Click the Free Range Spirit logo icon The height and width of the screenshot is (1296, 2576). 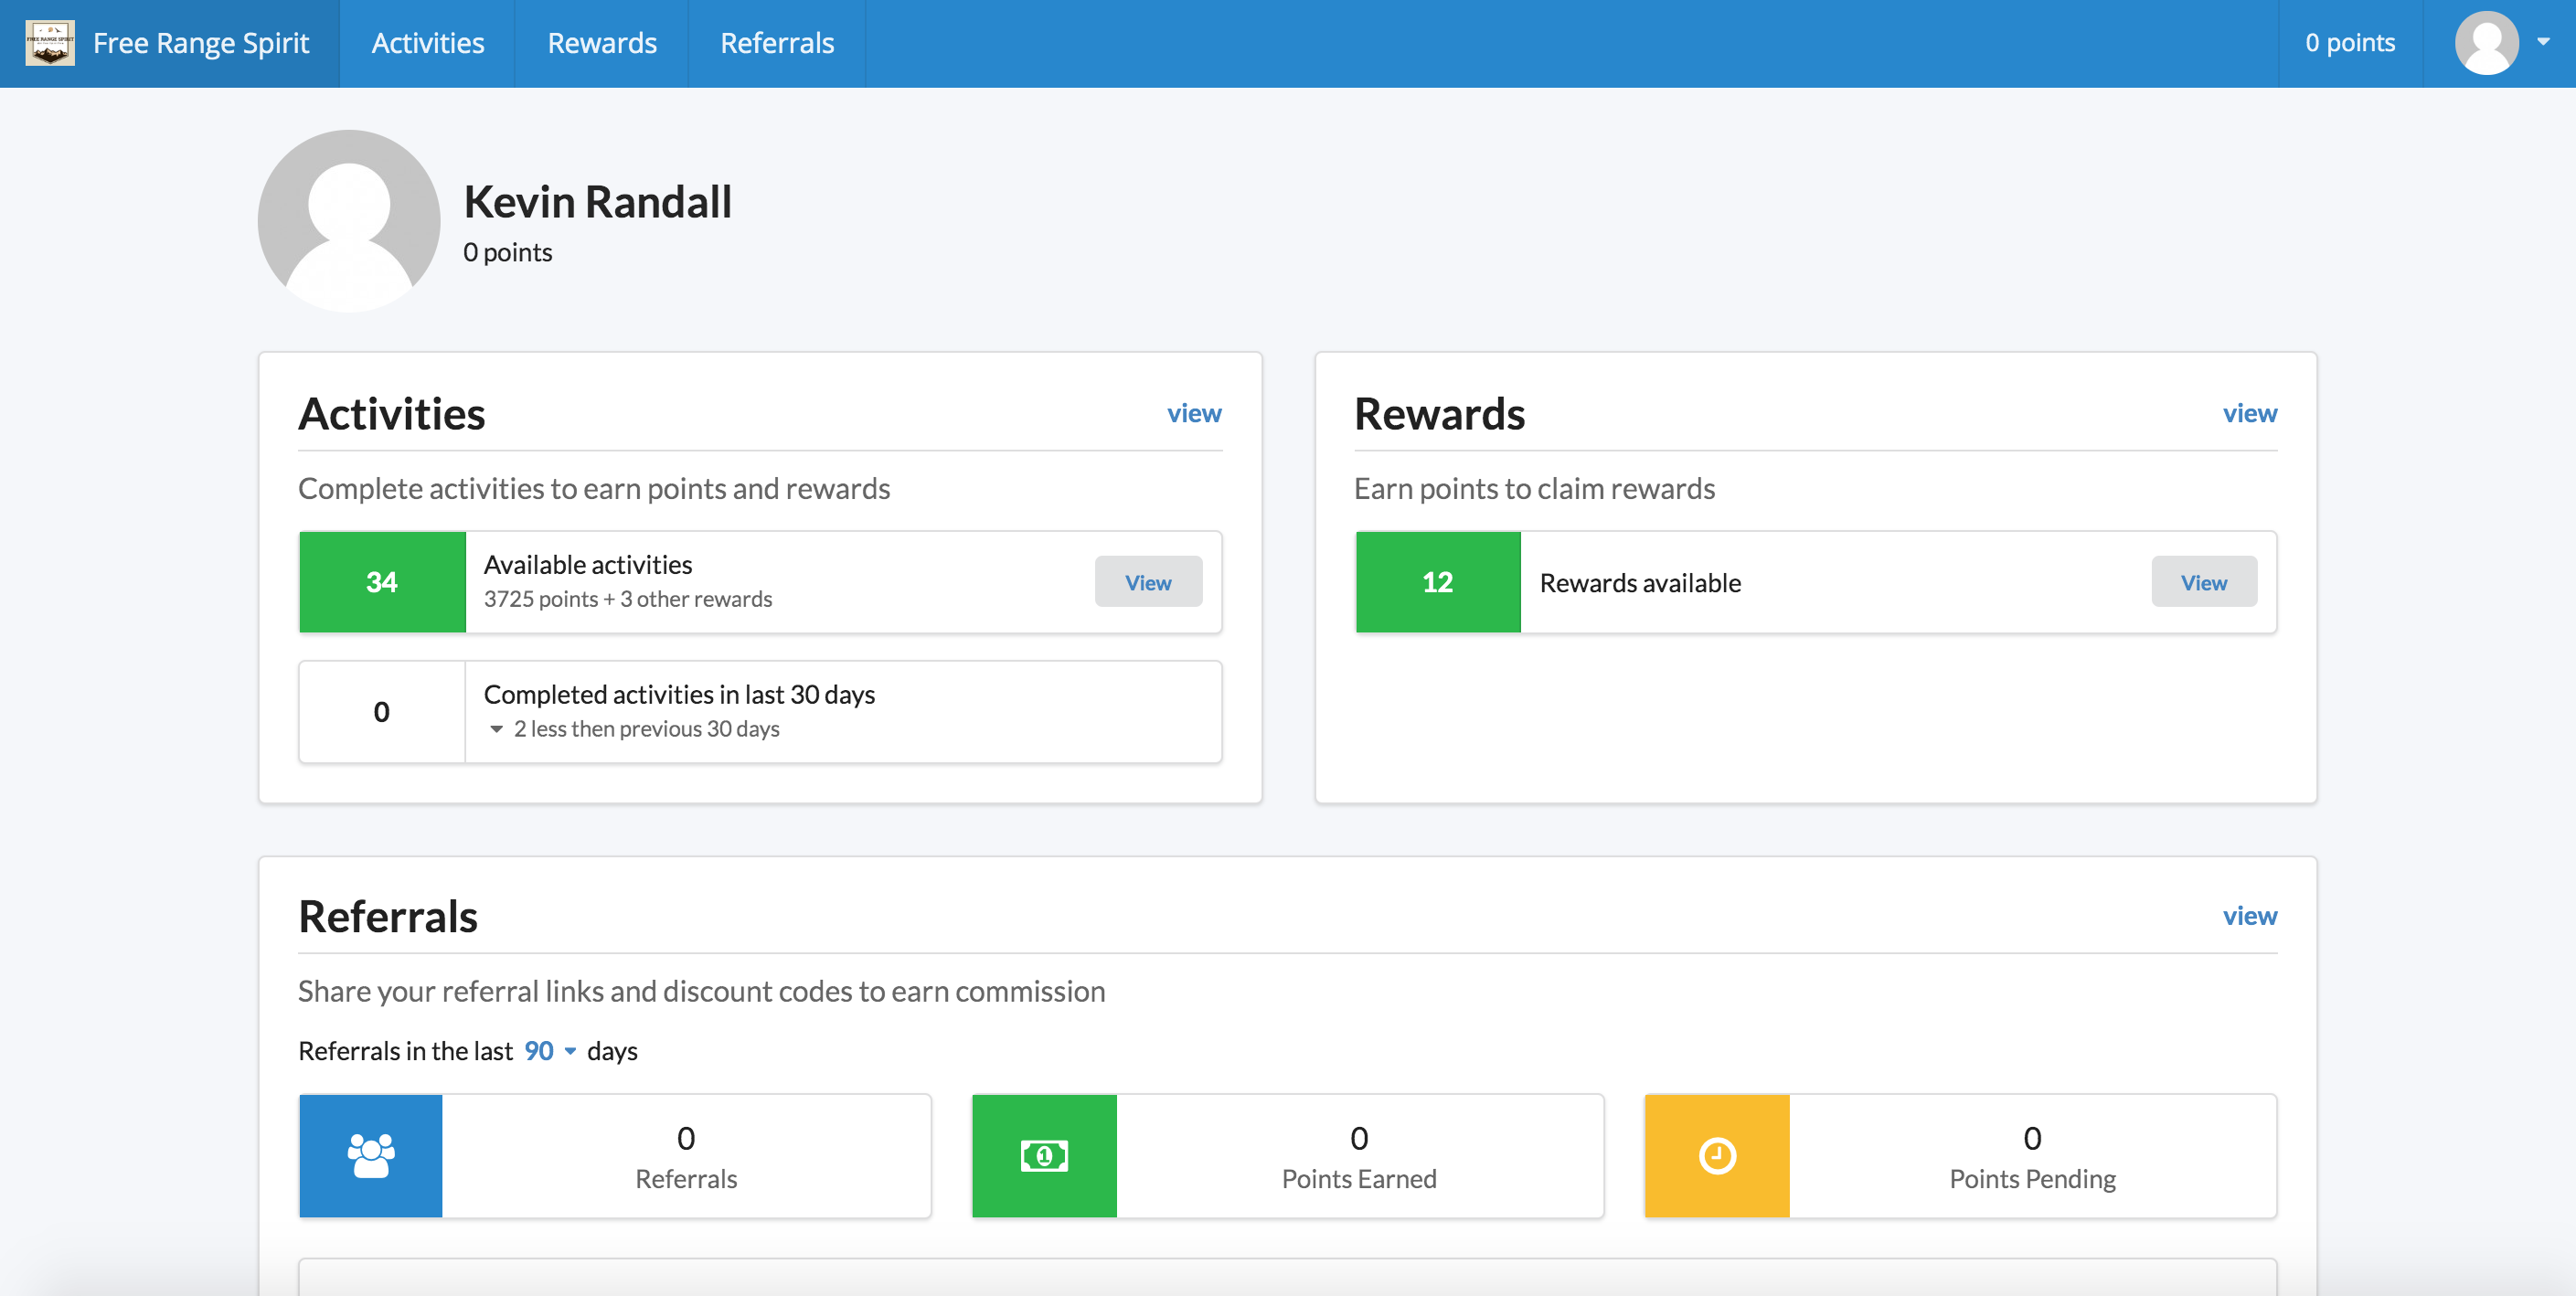[x=50, y=43]
